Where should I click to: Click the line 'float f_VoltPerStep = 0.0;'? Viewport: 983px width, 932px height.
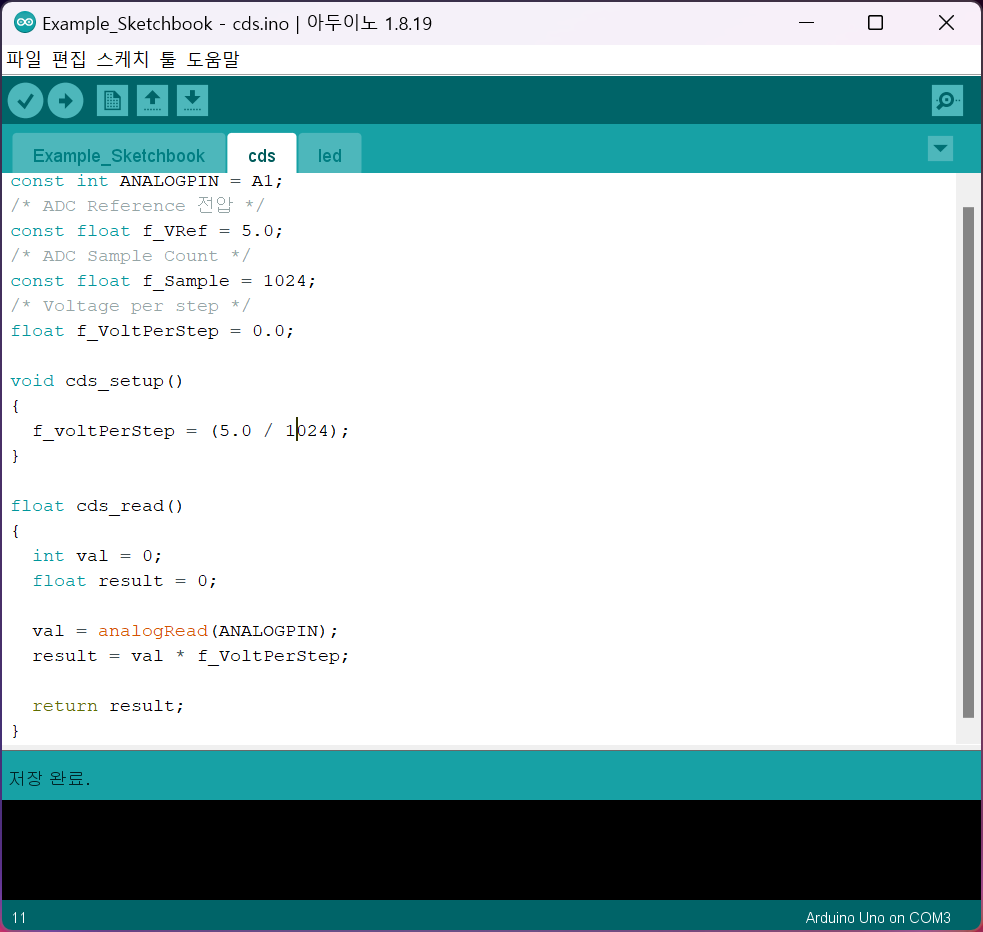pos(152,331)
